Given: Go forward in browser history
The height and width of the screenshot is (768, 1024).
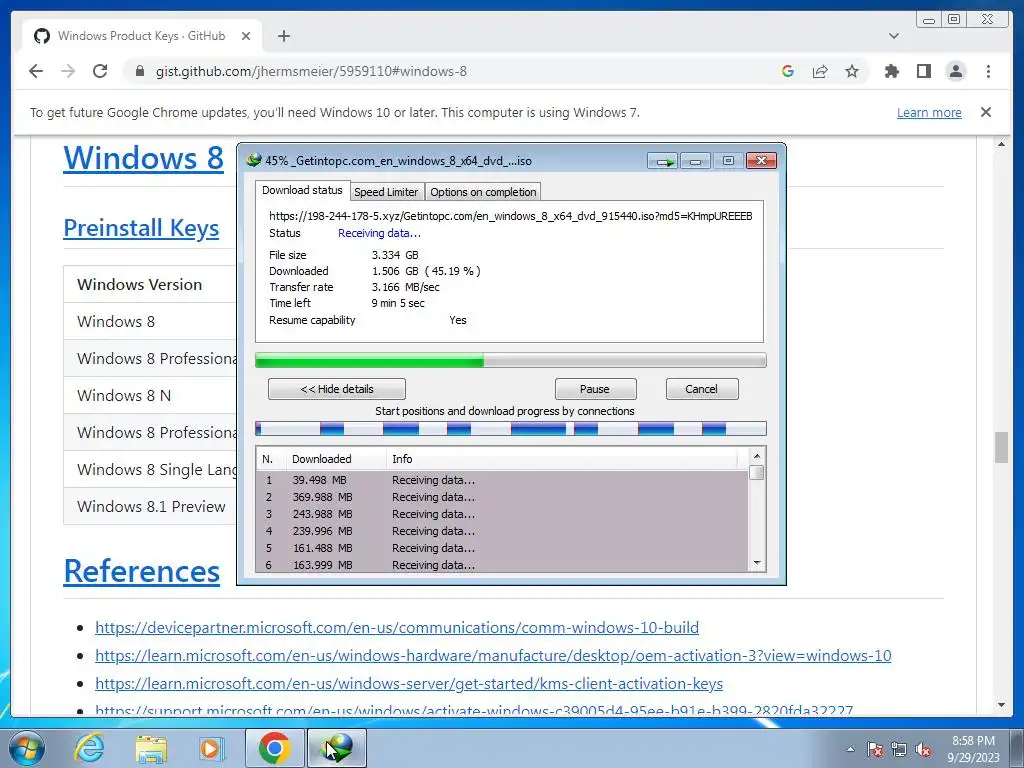Looking at the screenshot, I should [x=68, y=71].
